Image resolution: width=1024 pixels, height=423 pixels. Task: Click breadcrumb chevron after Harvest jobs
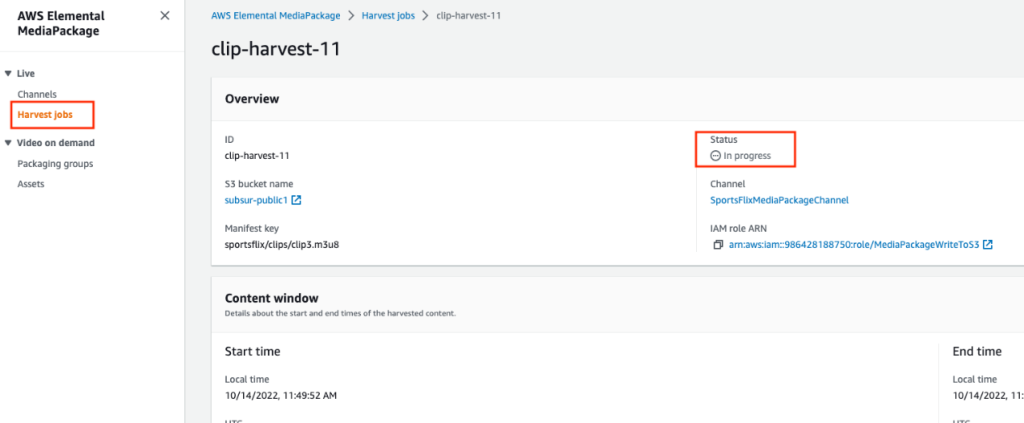(426, 16)
